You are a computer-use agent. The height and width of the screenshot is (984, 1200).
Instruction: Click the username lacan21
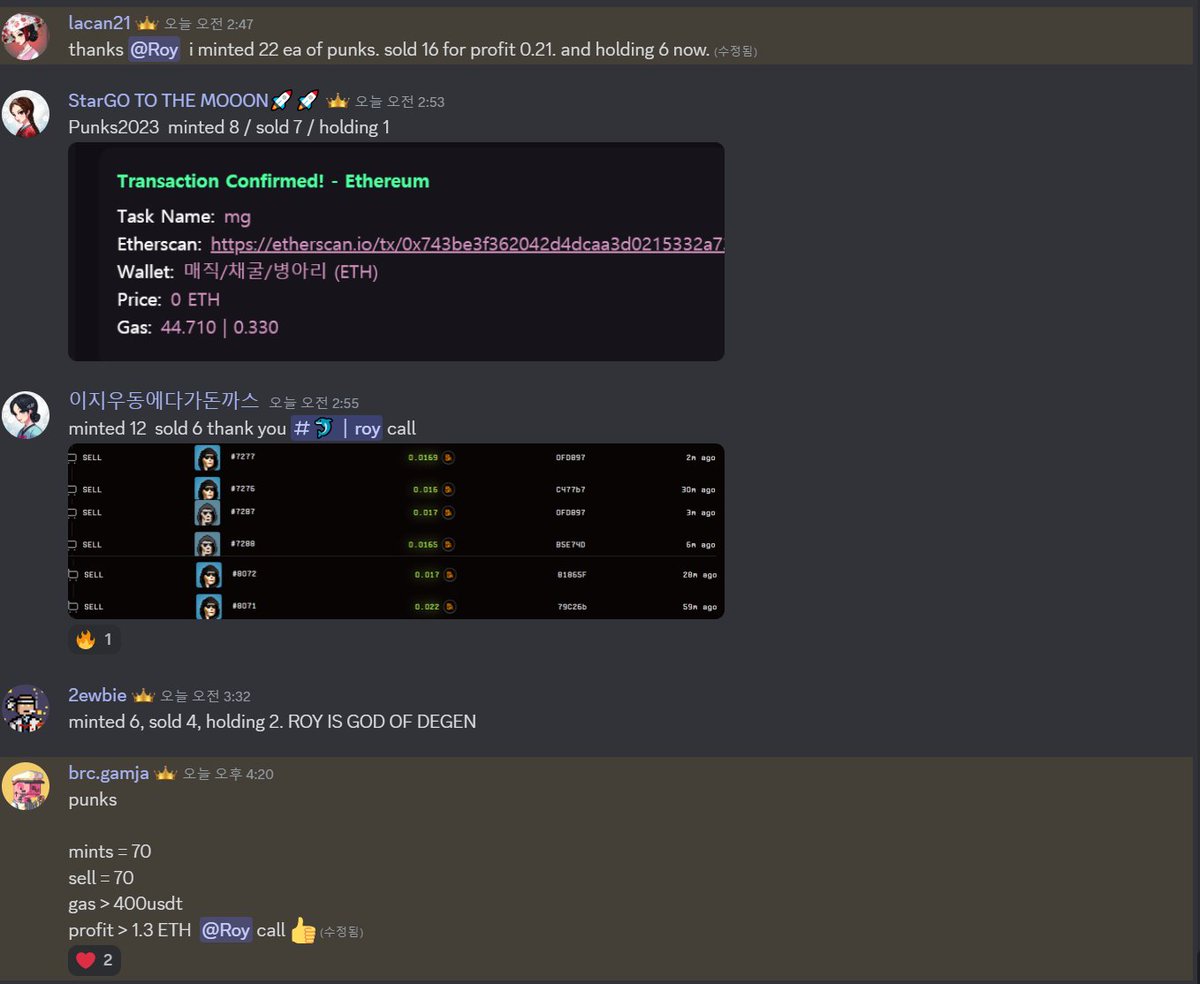pyautogui.click(x=100, y=23)
